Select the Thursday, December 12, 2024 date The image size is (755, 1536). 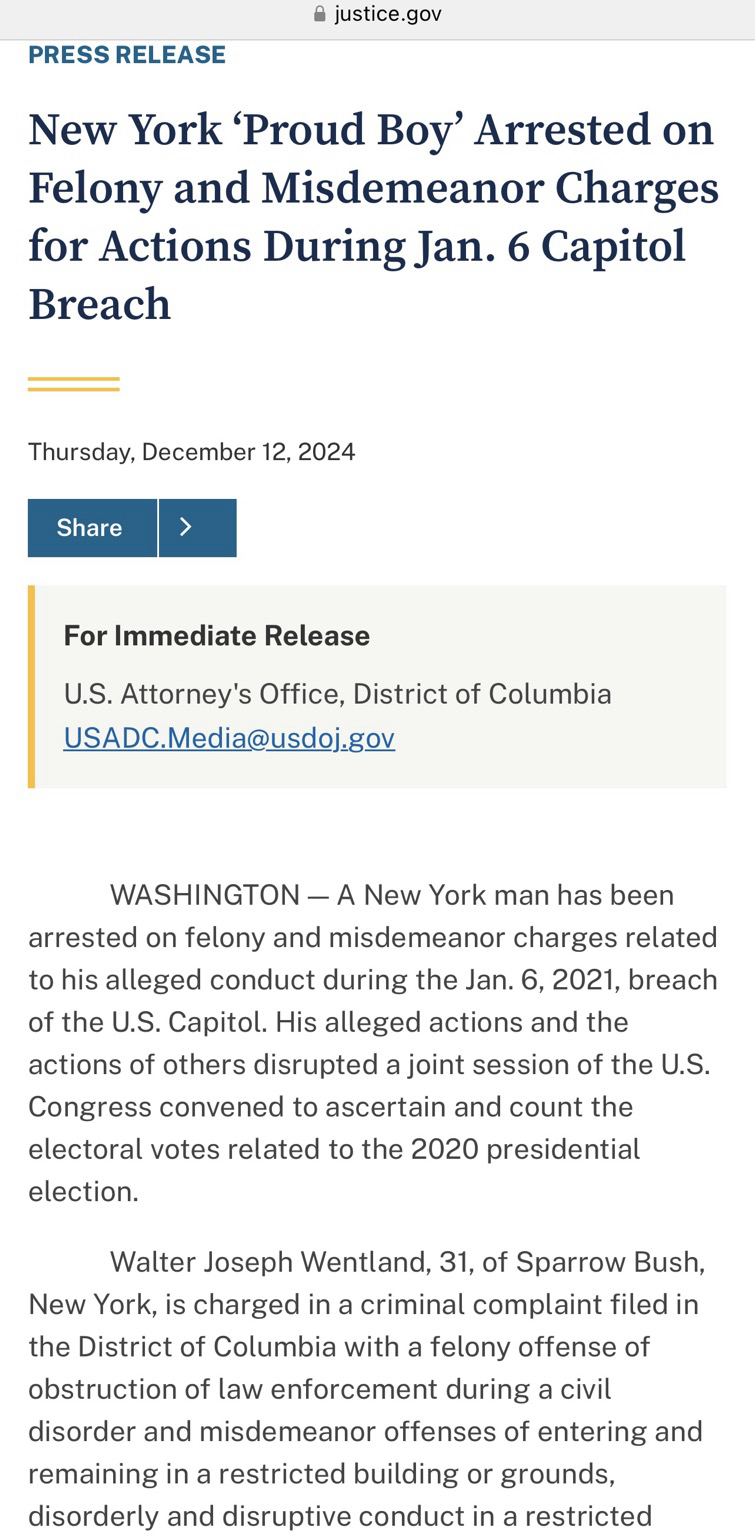(x=192, y=451)
